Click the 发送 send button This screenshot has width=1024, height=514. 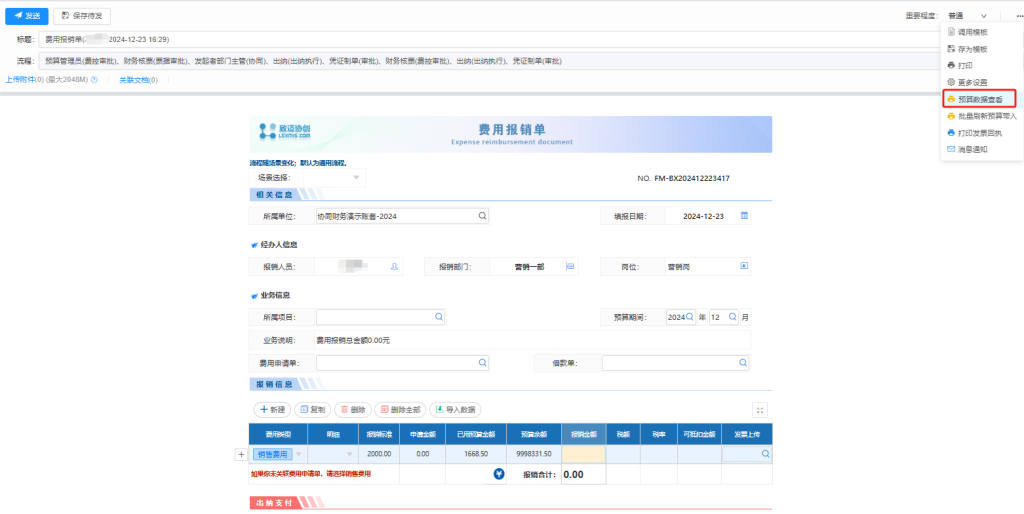26,16
